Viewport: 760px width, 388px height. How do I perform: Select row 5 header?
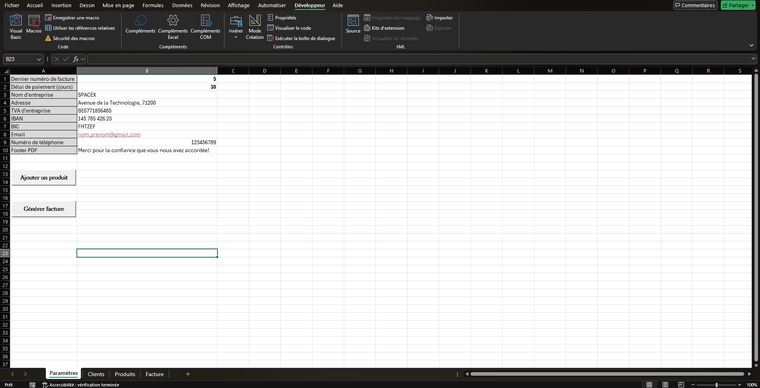pyautogui.click(x=5, y=110)
